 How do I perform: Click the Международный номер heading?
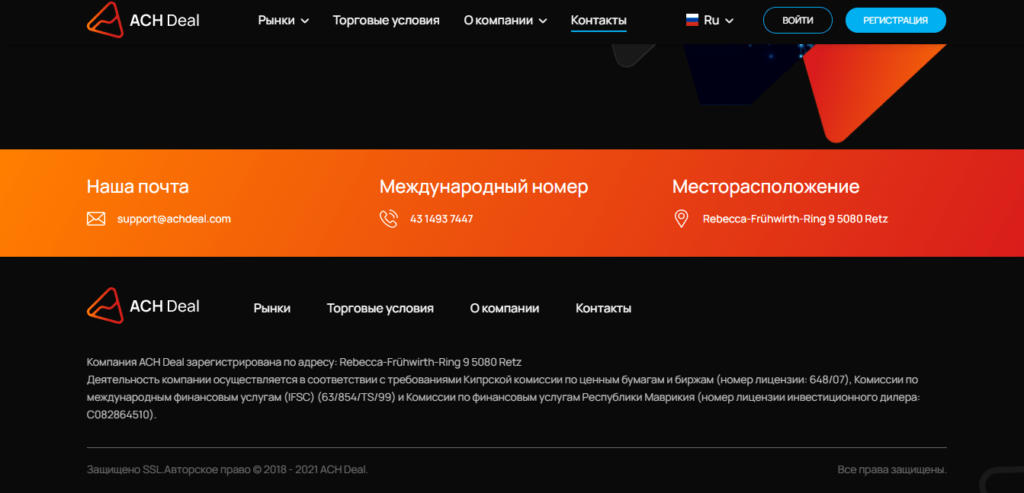pyautogui.click(x=484, y=187)
